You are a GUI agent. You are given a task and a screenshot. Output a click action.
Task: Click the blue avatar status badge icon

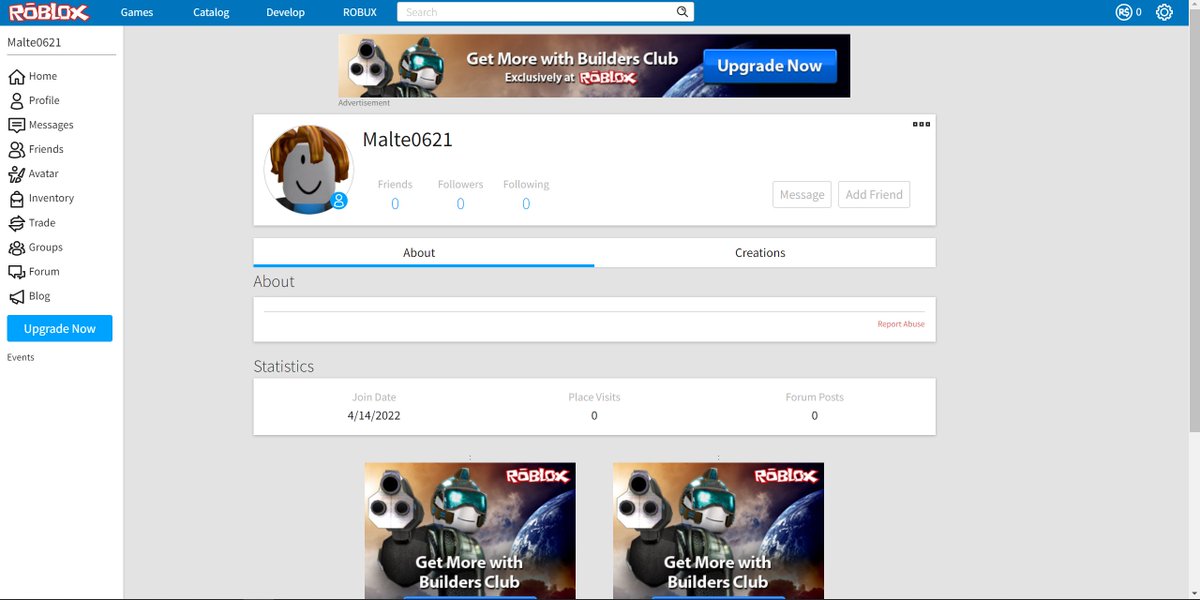click(x=339, y=201)
